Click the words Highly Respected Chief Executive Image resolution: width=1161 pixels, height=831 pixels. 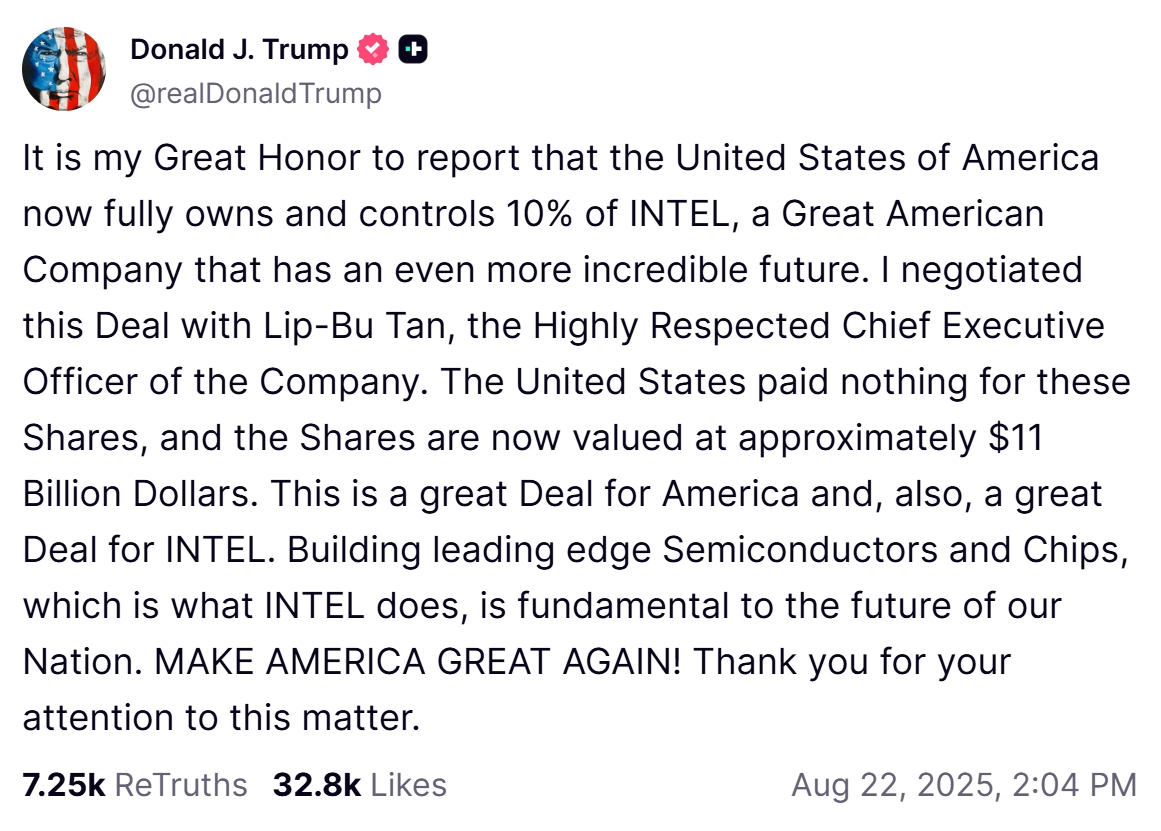click(x=819, y=326)
